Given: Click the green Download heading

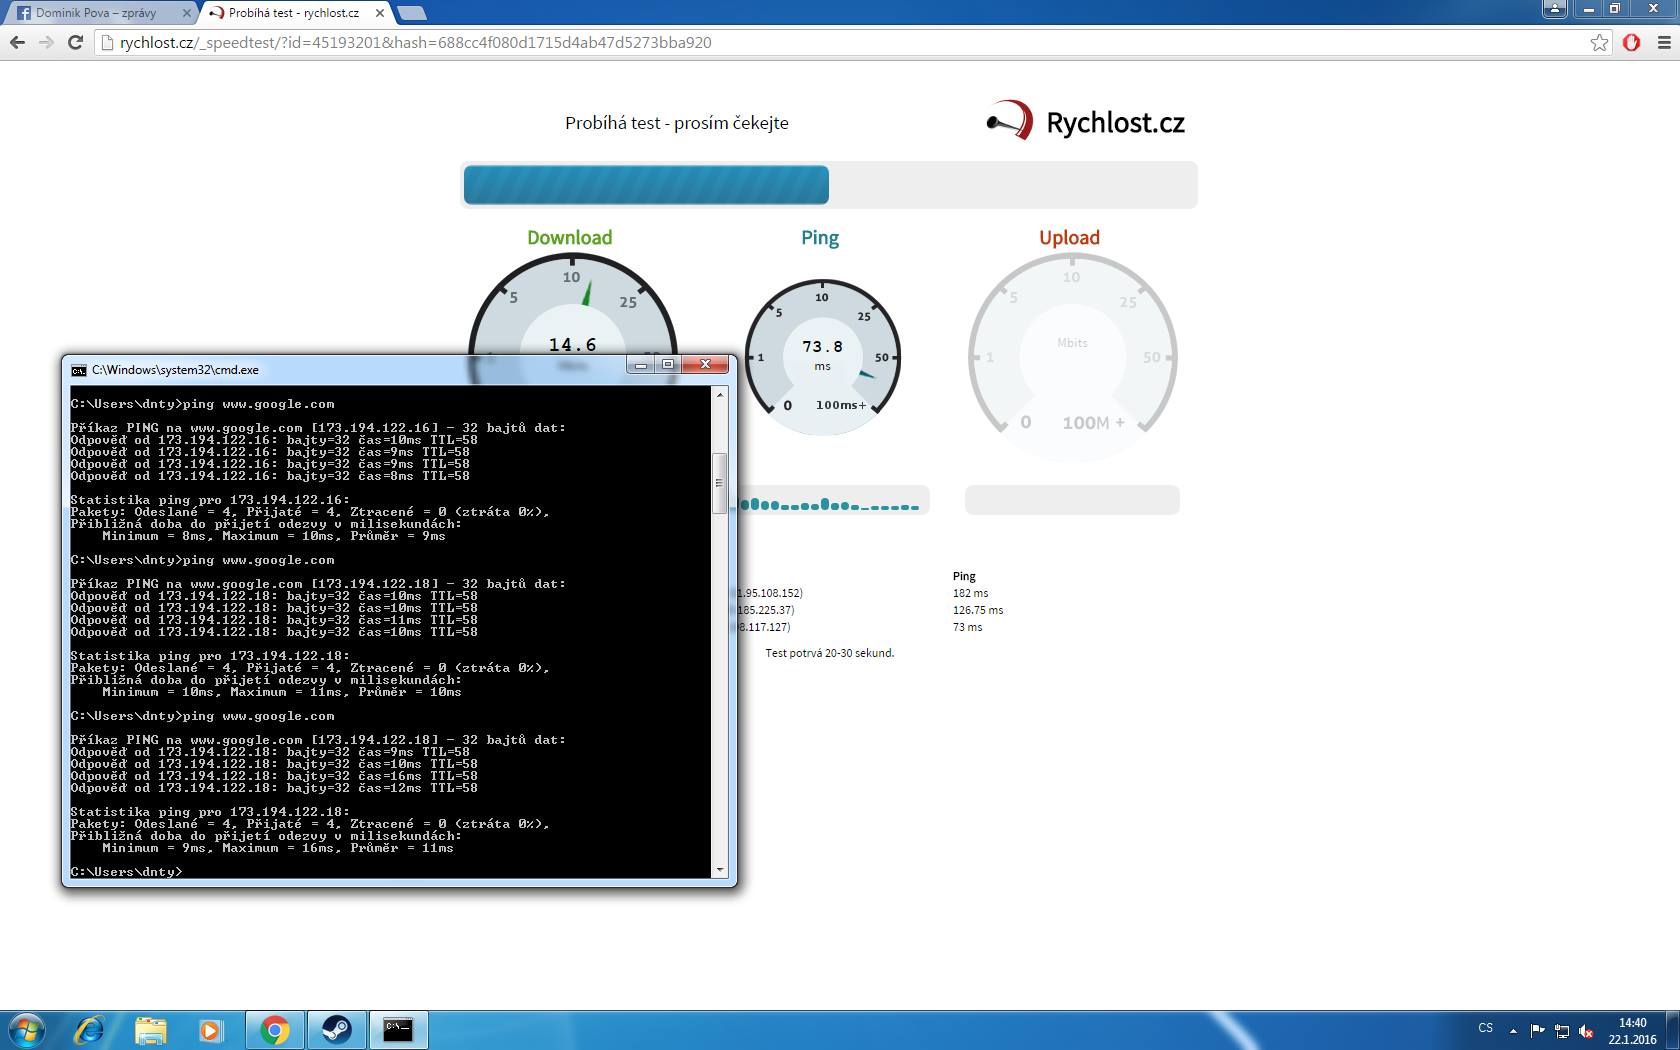Looking at the screenshot, I should (570, 237).
